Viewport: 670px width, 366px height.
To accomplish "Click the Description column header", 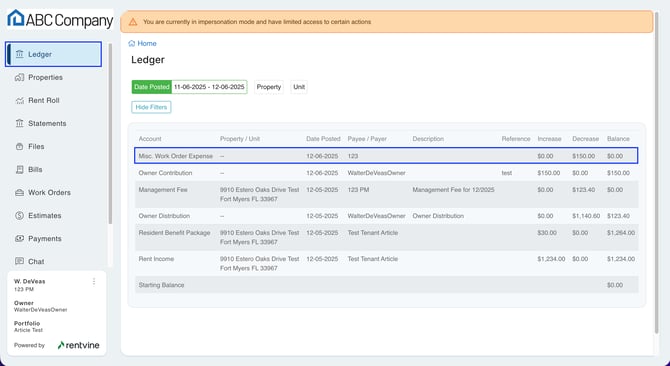I will pyautogui.click(x=428, y=139).
